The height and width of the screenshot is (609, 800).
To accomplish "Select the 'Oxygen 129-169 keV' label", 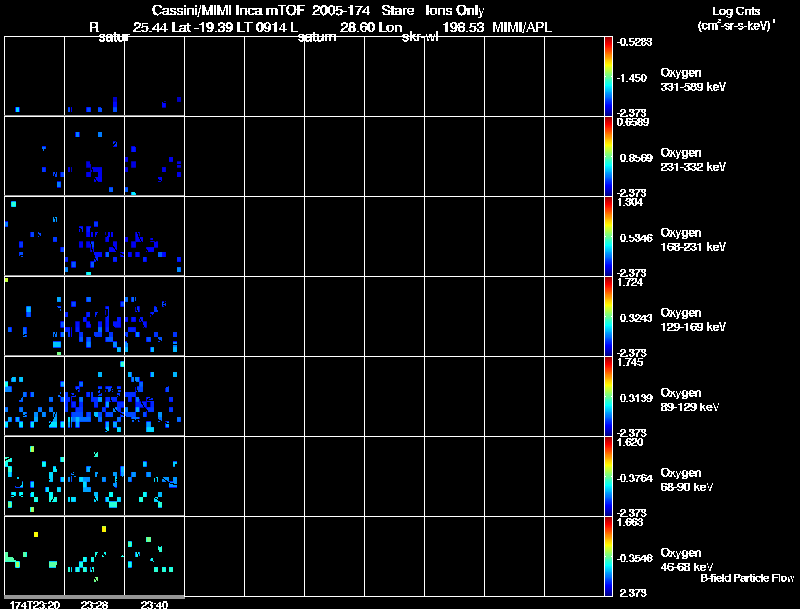I will point(693,320).
